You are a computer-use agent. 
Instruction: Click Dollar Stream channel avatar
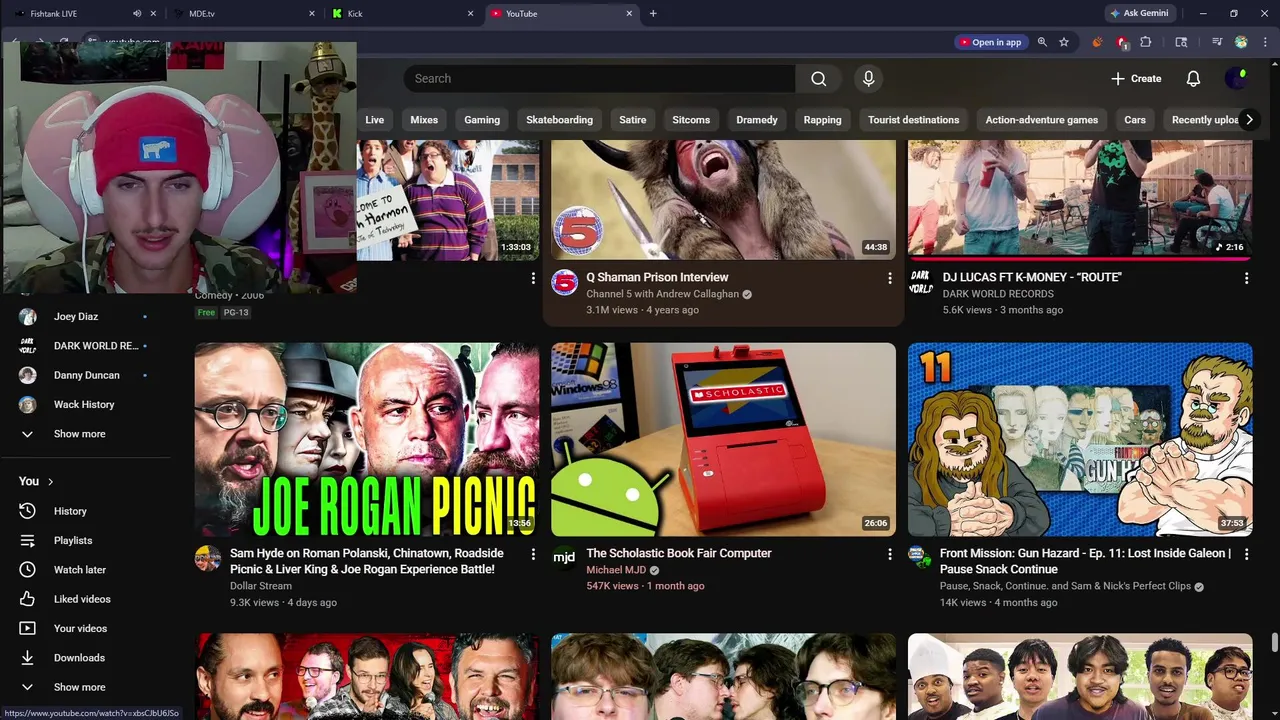[208, 557]
